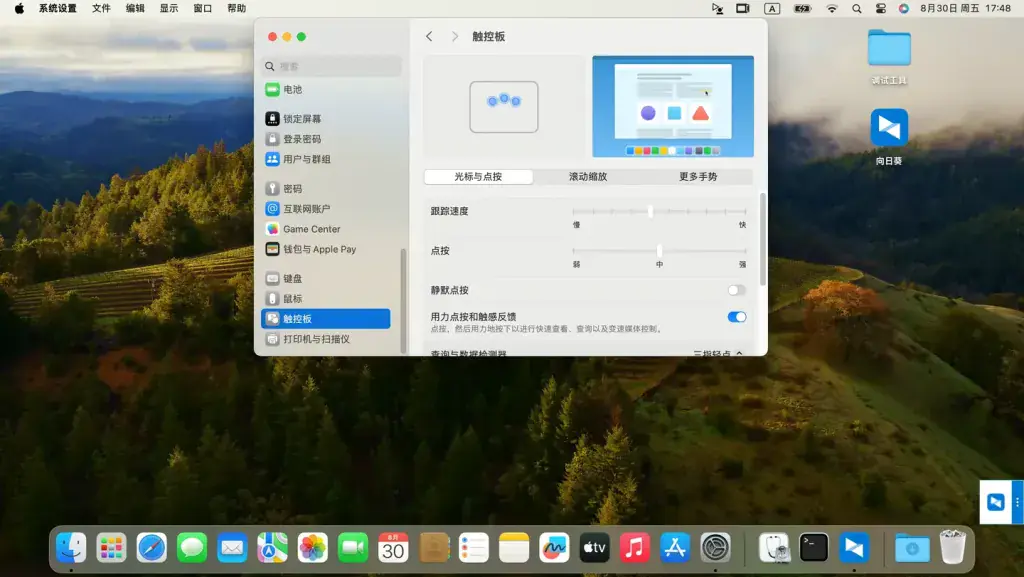Screen dimensions: 1024x577
Task: Open the Apple menu
Action: click(19, 8)
